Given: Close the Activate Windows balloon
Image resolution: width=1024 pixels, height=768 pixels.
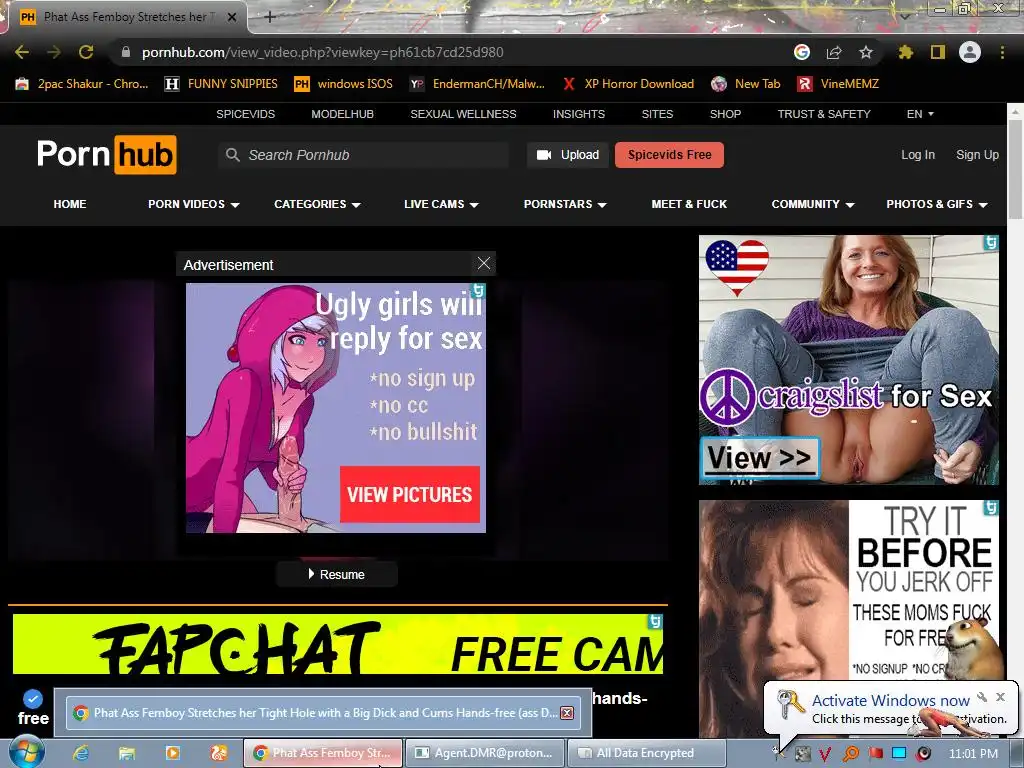Looking at the screenshot, I should pyautogui.click(x=1000, y=697).
